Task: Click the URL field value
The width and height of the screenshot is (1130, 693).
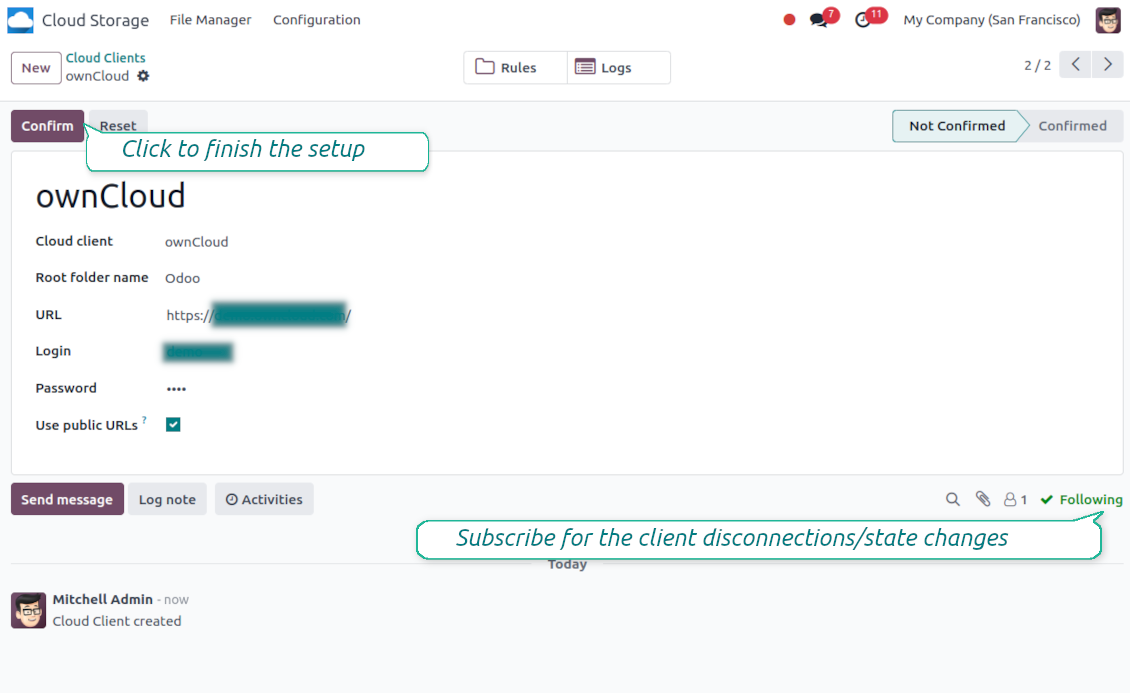Action: click(x=258, y=315)
